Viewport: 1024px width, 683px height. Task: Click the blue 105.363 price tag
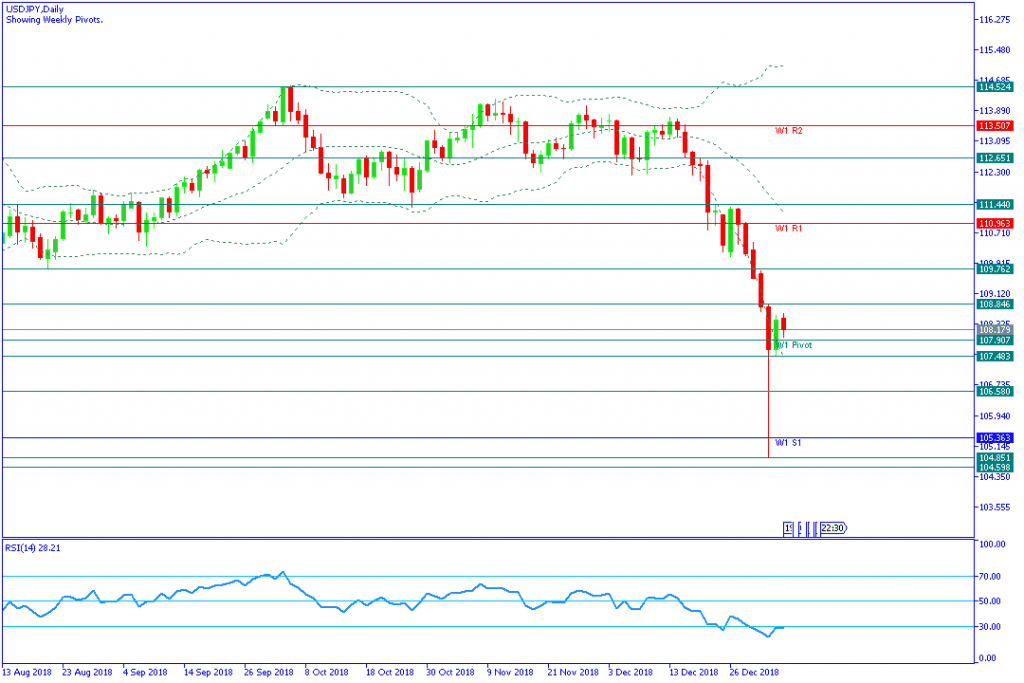coord(995,438)
